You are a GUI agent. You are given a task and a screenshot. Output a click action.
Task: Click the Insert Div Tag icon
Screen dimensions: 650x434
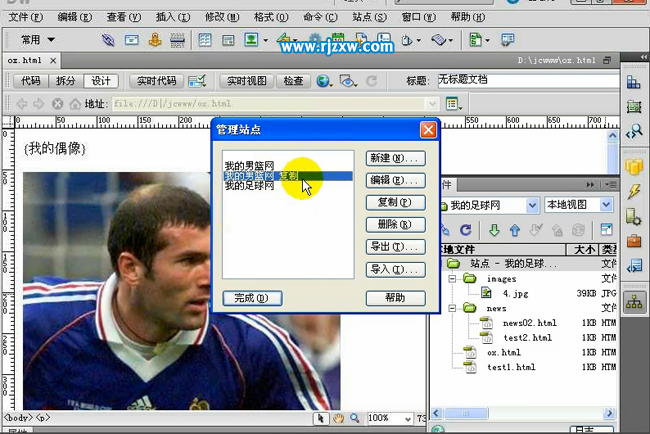point(228,40)
